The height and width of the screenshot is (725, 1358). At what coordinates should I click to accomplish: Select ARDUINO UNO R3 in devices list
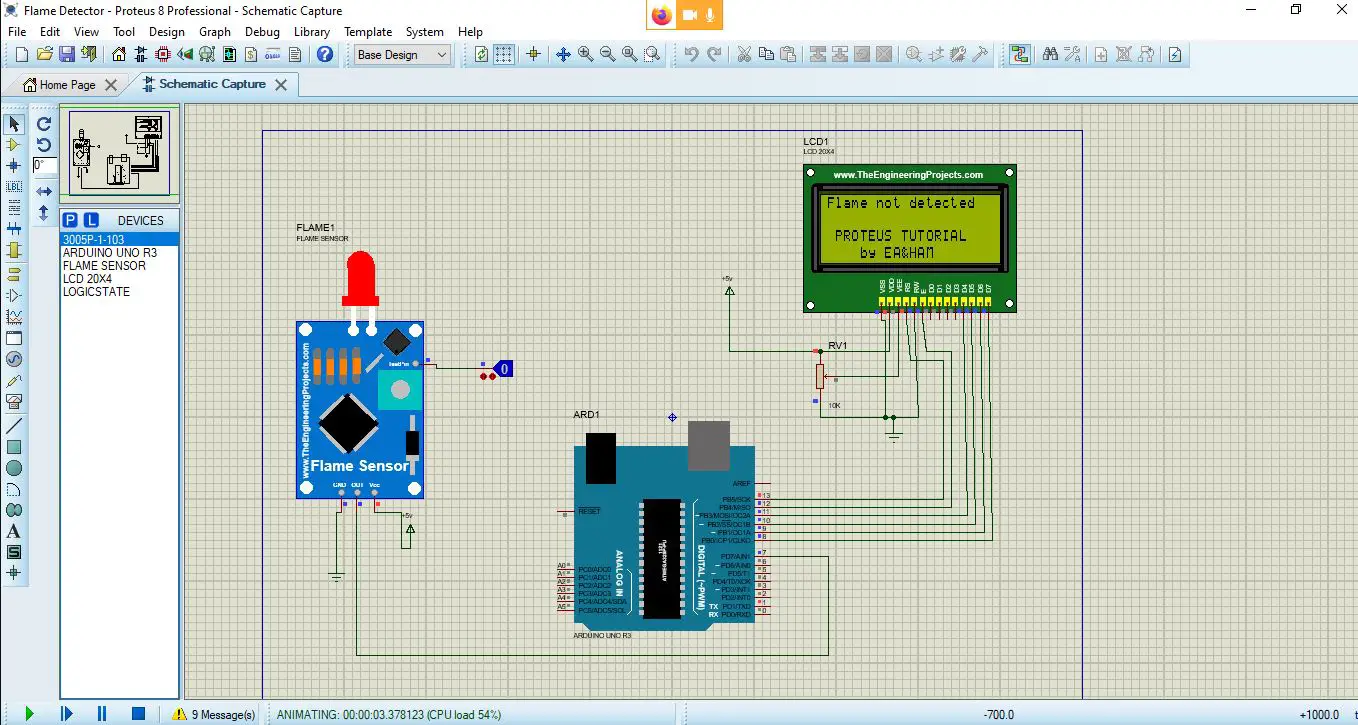point(110,253)
